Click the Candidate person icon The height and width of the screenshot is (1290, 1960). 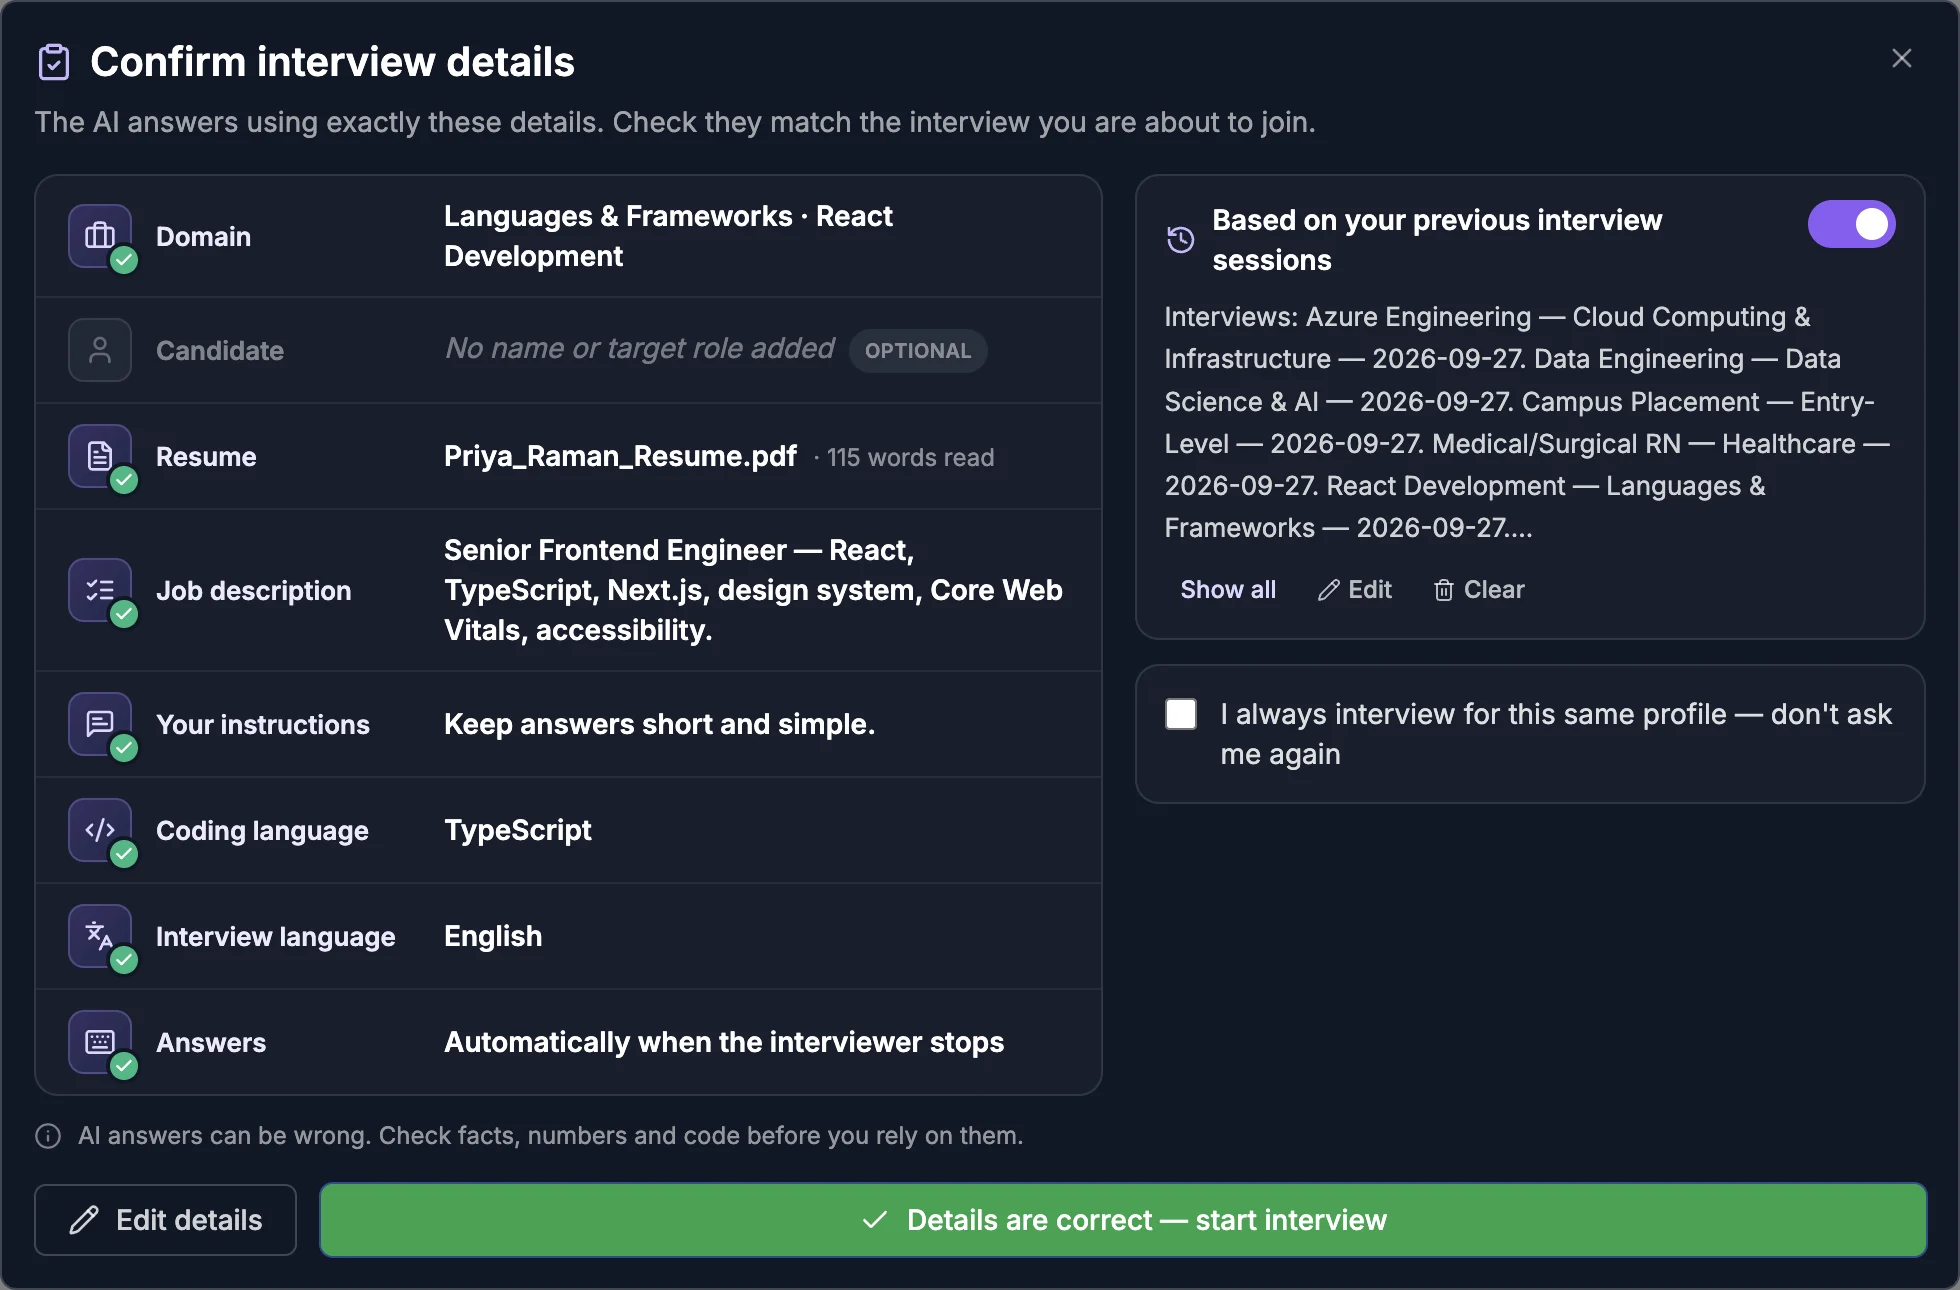coord(100,350)
